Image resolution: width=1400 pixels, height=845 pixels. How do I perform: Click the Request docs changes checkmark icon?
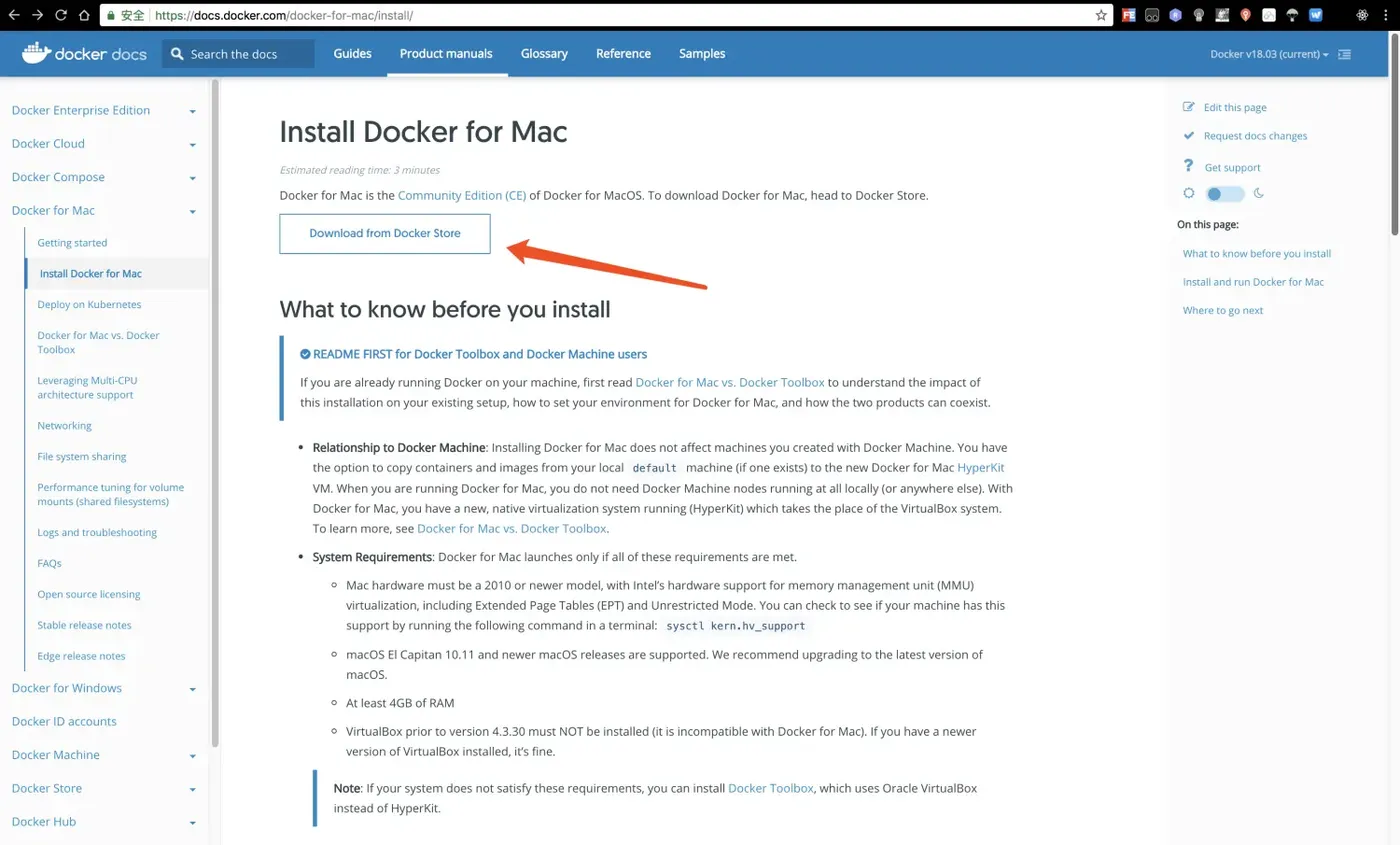(1188, 135)
